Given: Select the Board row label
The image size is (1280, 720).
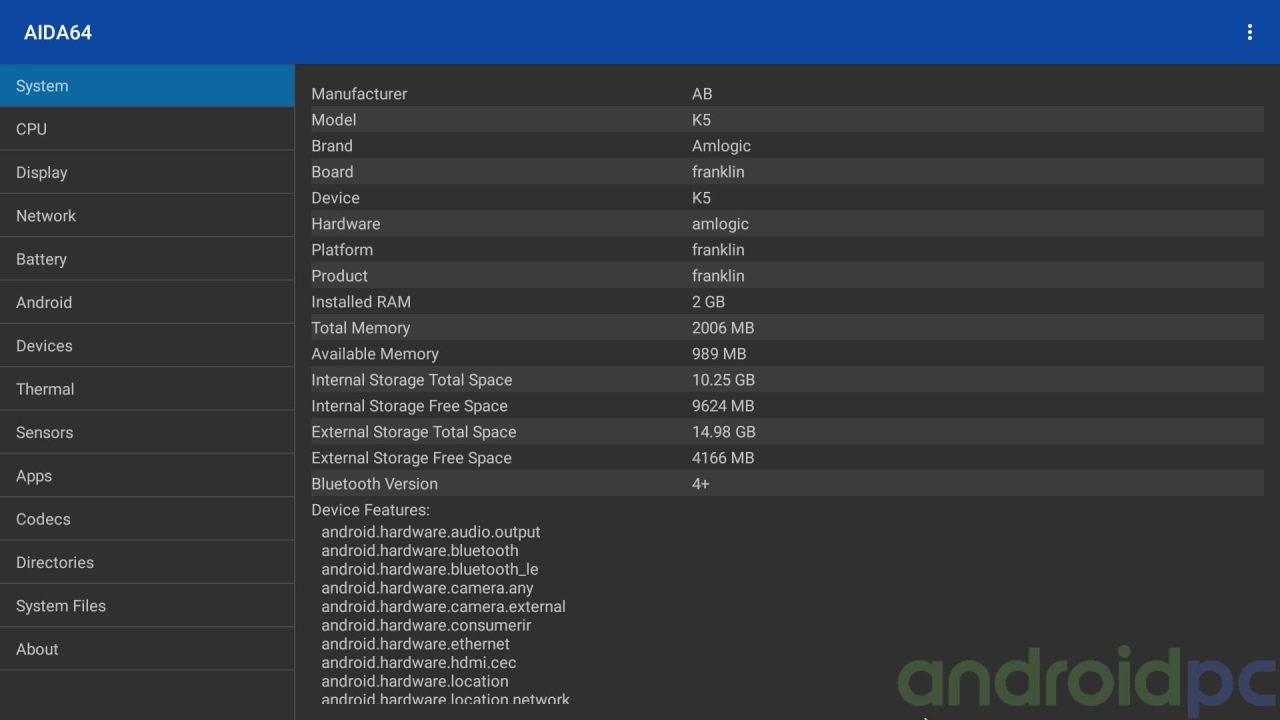Looking at the screenshot, I should (x=332, y=172).
